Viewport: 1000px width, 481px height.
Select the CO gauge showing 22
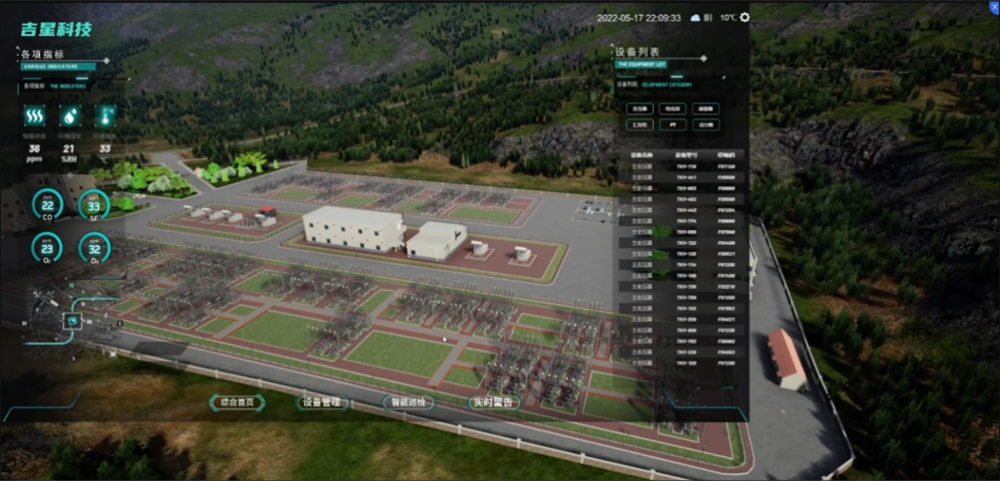47,205
